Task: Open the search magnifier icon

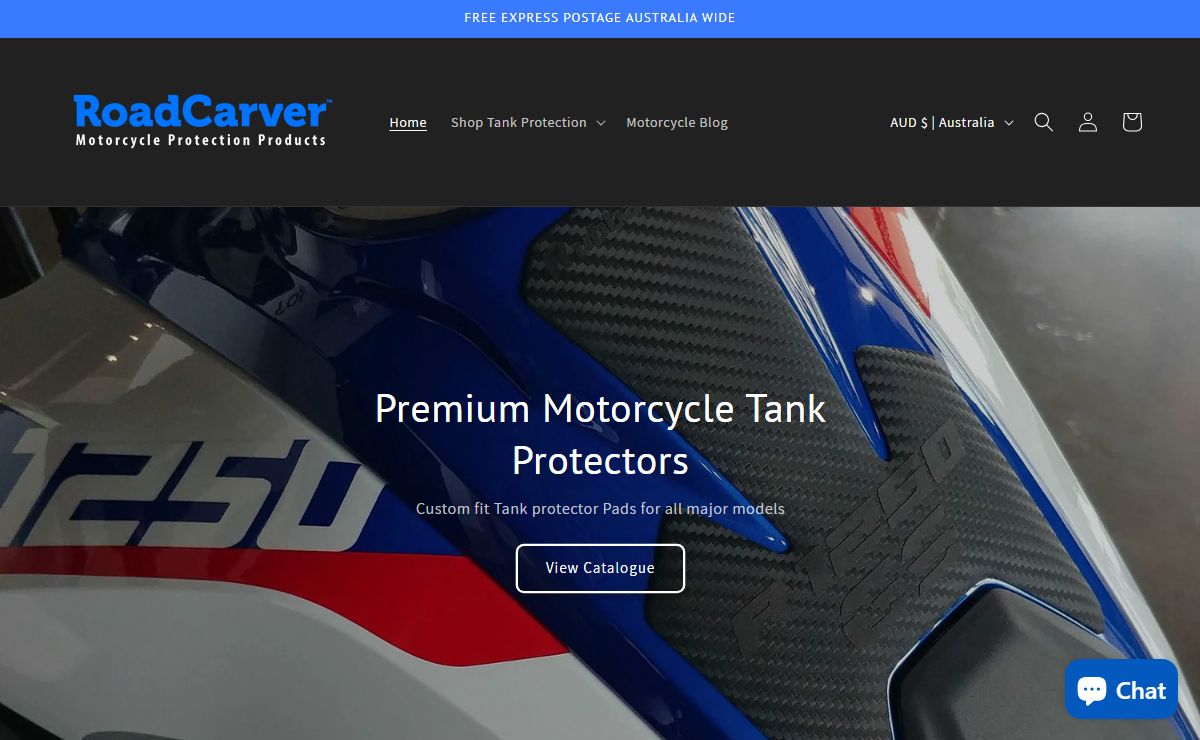Action: [x=1043, y=122]
